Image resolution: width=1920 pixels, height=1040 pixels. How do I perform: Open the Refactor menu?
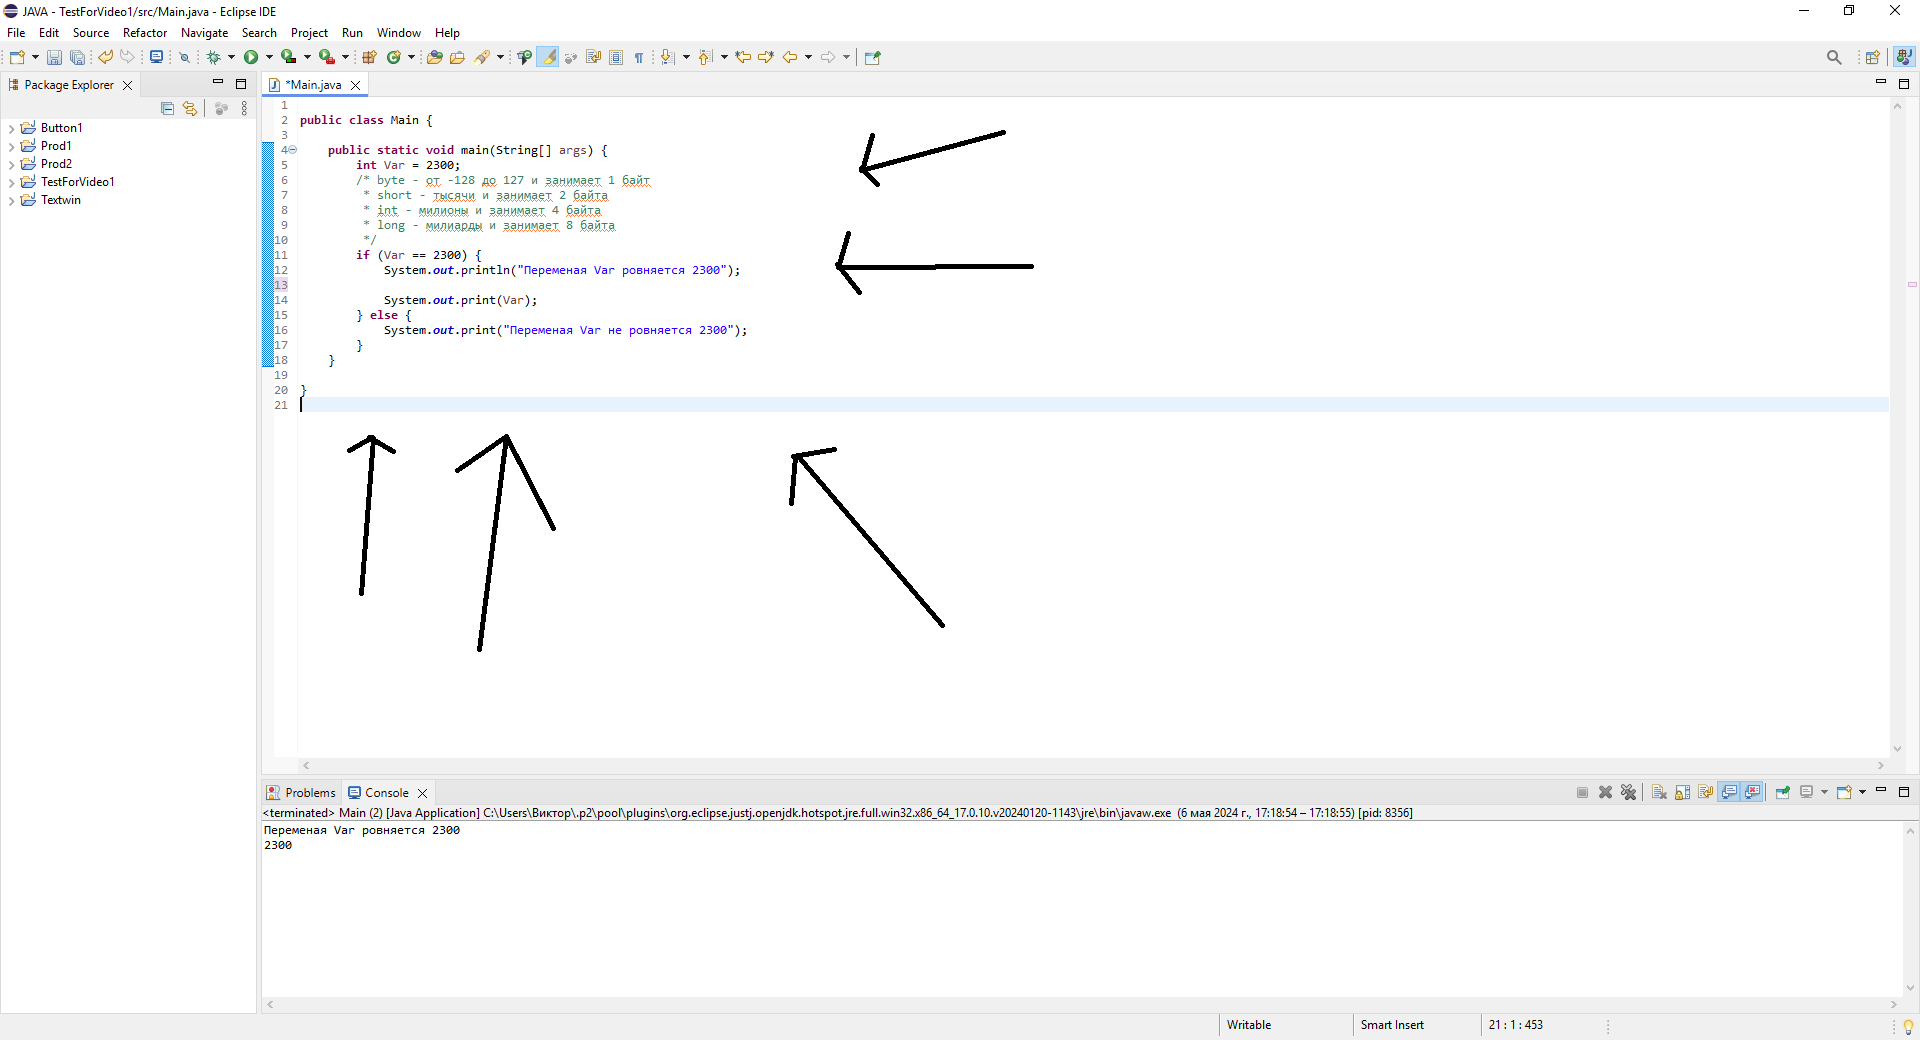[x=144, y=32]
